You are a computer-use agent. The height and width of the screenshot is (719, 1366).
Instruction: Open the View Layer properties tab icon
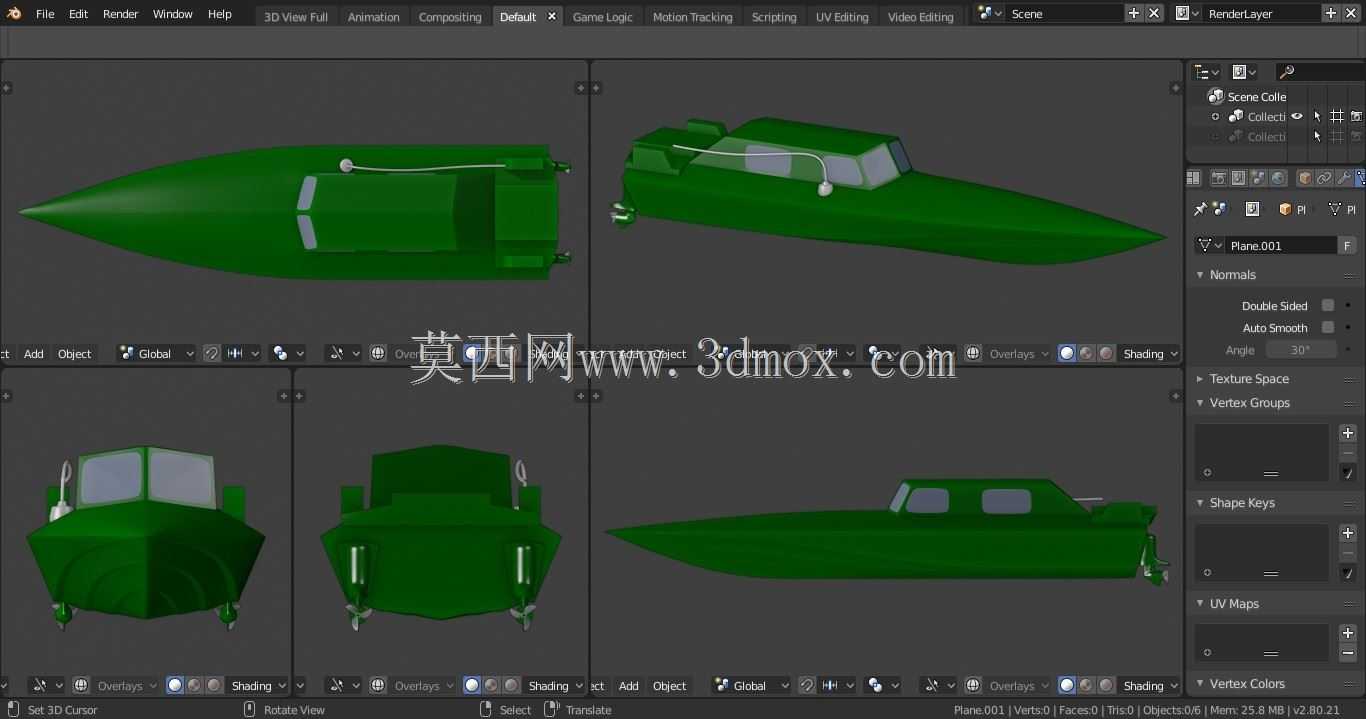coord(1238,178)
